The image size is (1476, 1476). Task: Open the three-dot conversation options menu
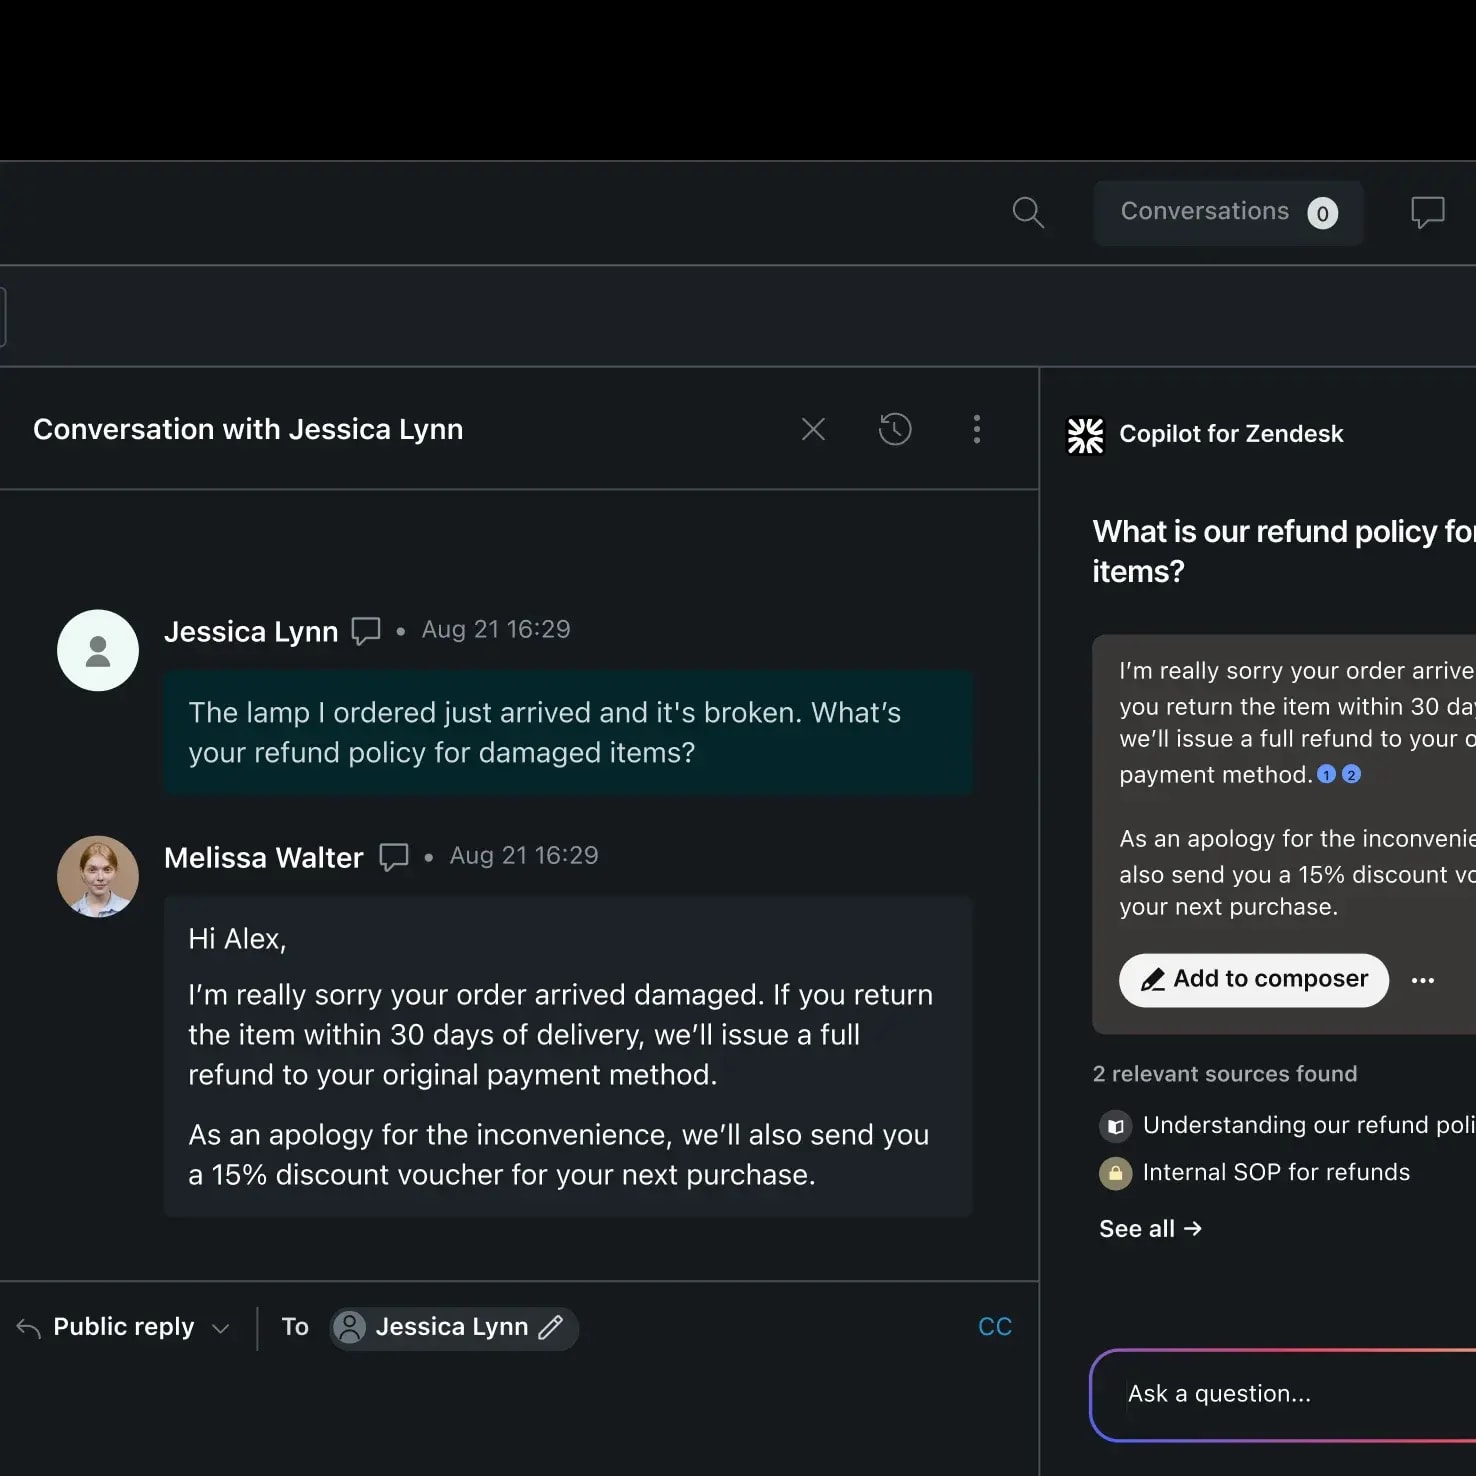(977, 429)
